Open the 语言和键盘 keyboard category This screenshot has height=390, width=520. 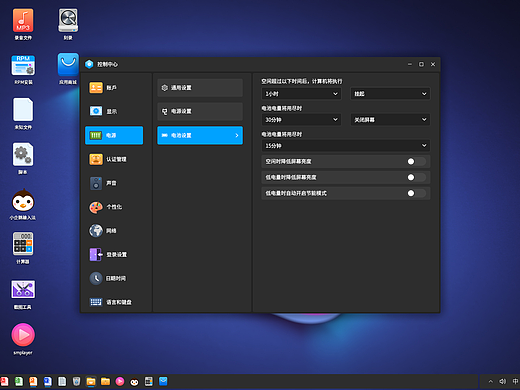click(114, 302)
